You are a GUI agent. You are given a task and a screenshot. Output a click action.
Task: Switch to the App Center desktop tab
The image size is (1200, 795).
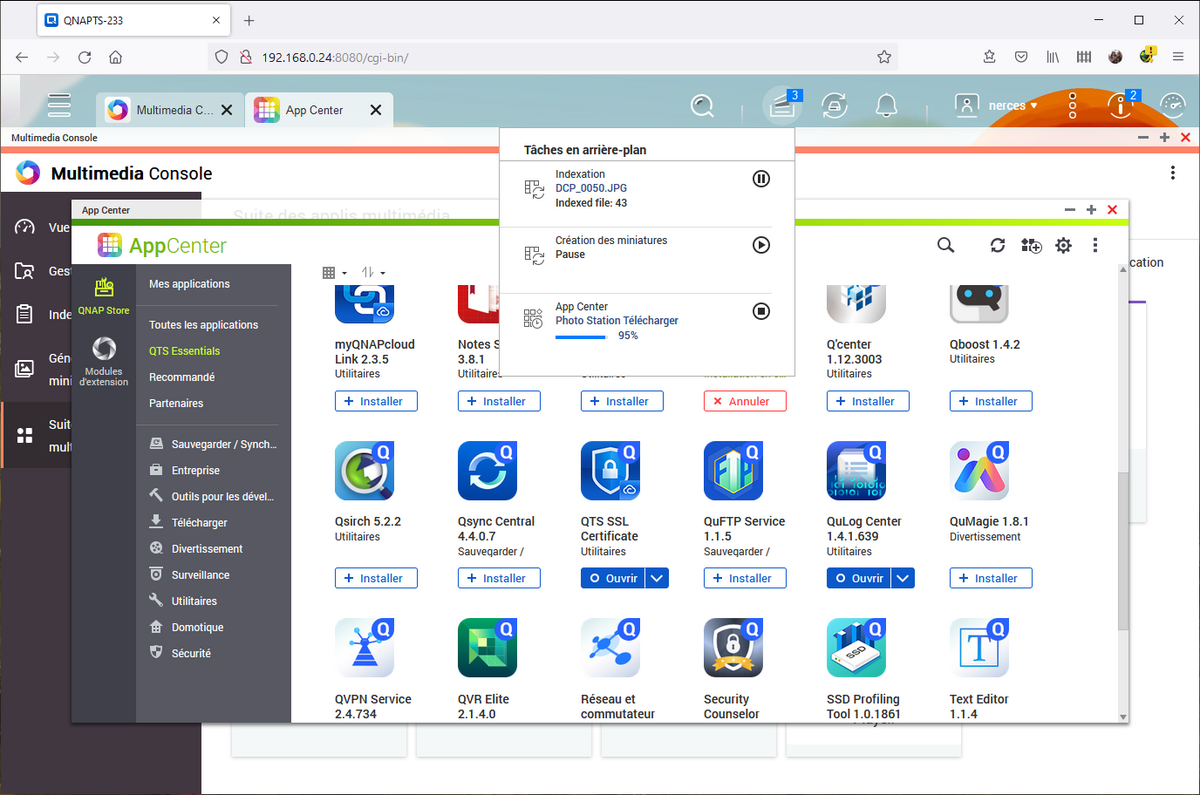point(319,110)
